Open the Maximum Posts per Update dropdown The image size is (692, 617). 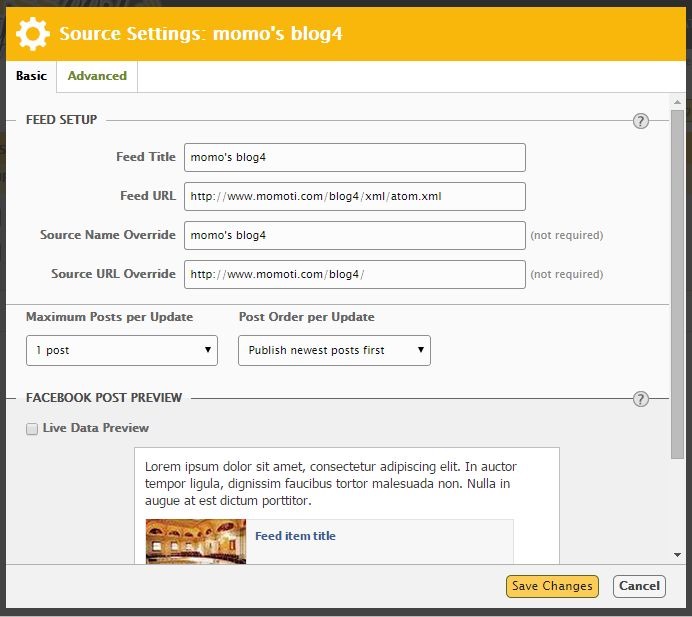tap(122, 350)
